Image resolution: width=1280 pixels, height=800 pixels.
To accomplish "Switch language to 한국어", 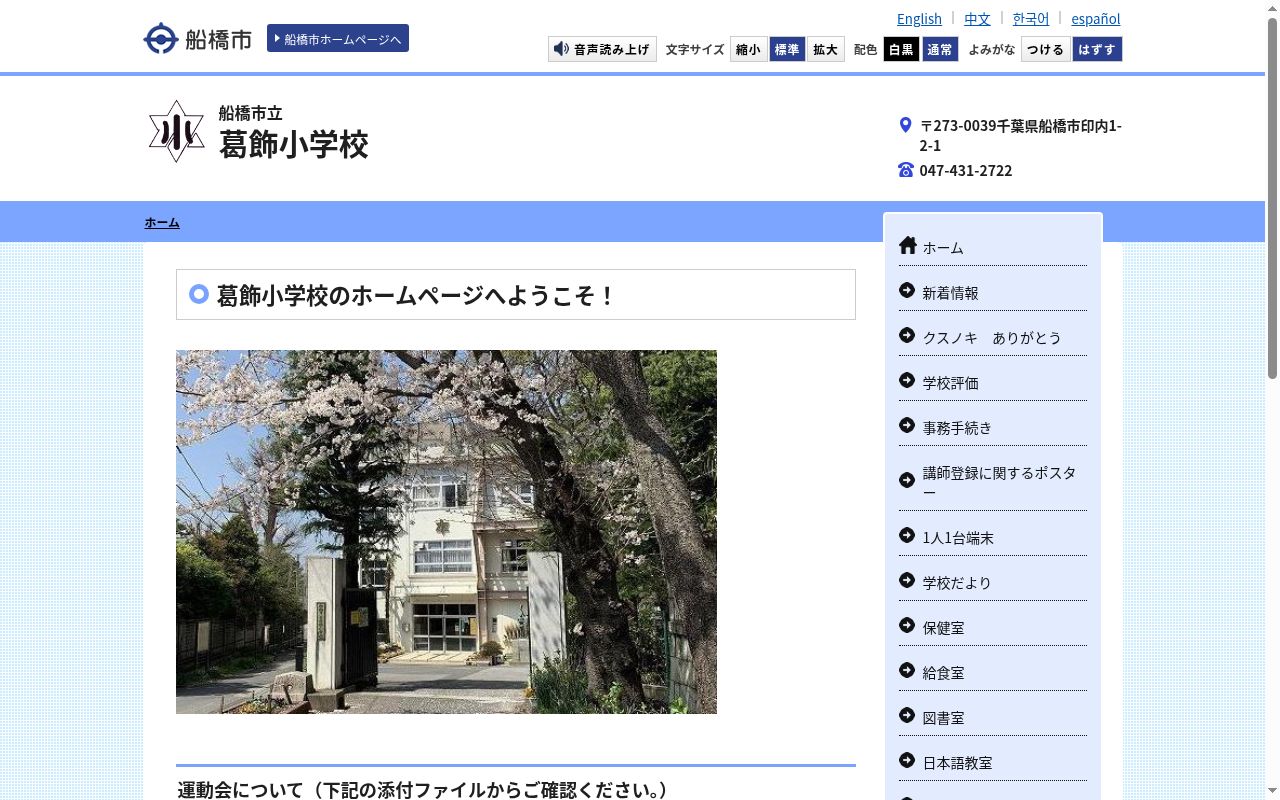I will [x=1031, y=18].
